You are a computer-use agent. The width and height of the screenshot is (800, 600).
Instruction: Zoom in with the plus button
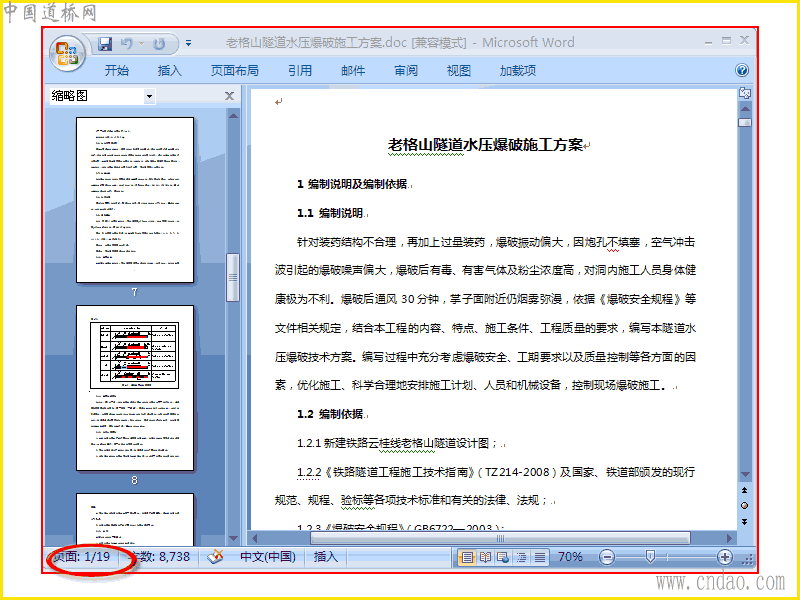pos(724,557)
